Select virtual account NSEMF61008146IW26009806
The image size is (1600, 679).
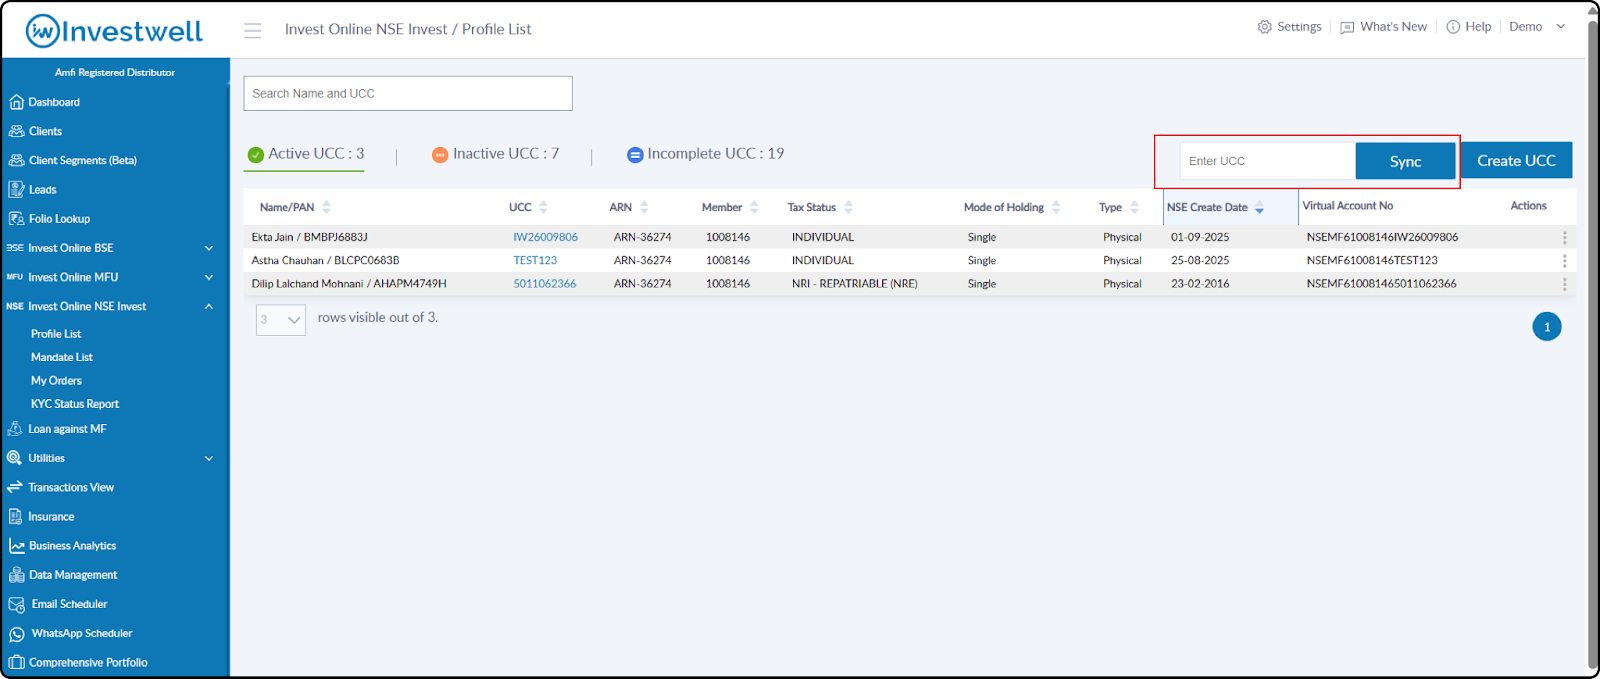(x=1382, y=237)
